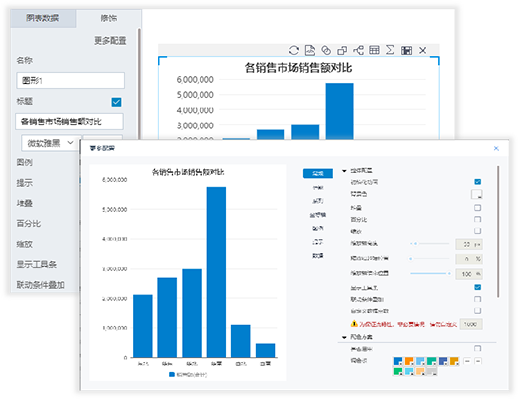Switch to the 图表数据 tab

pos(43,18)
